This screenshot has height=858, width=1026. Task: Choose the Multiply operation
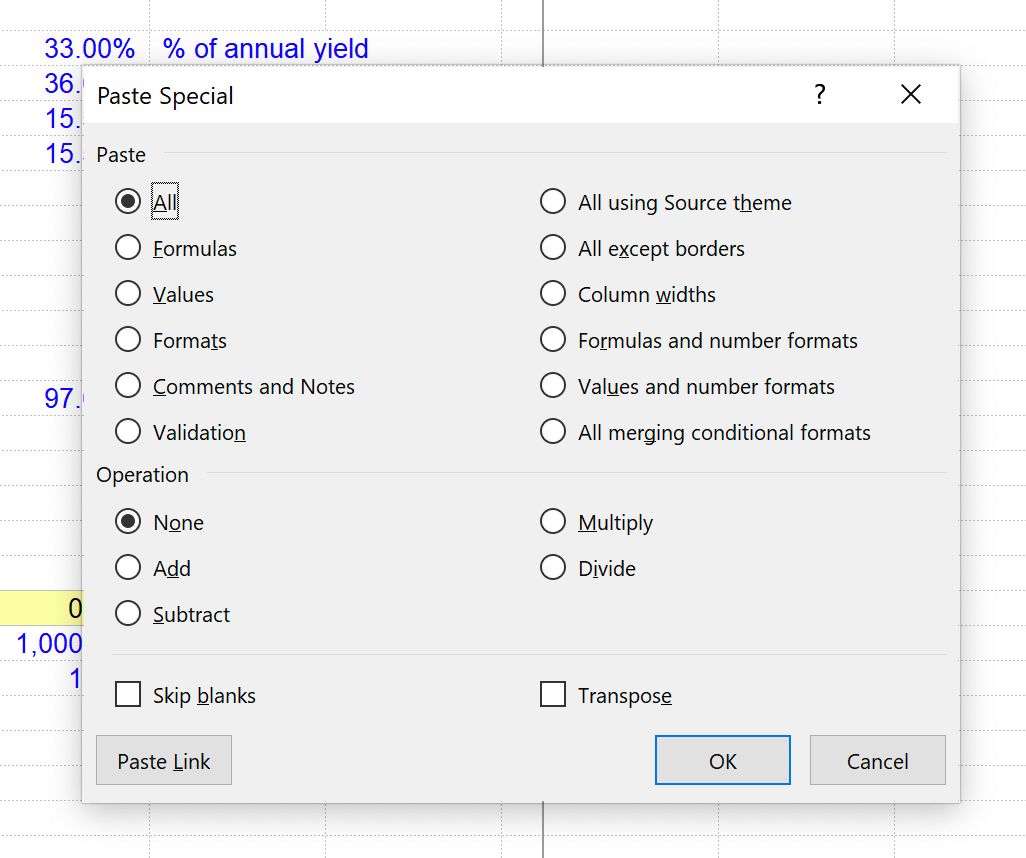click(553, 522)
